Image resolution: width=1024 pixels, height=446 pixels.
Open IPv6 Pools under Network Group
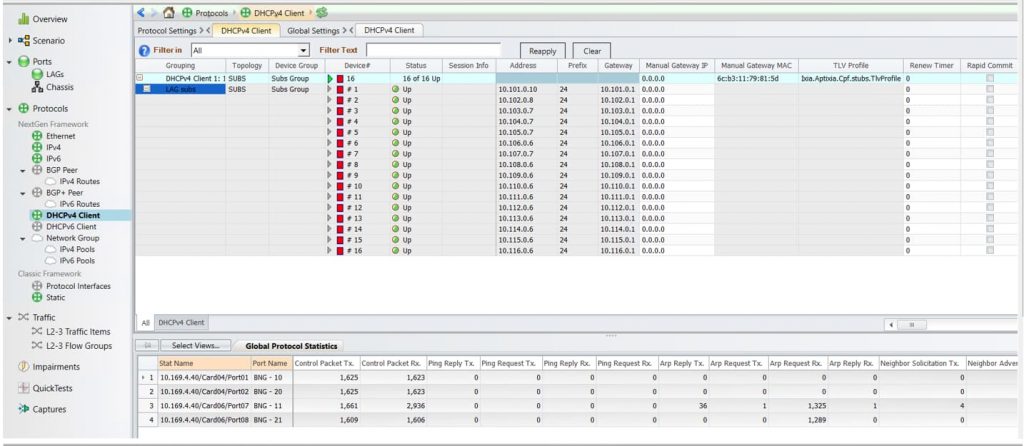(x=77, y=260)
